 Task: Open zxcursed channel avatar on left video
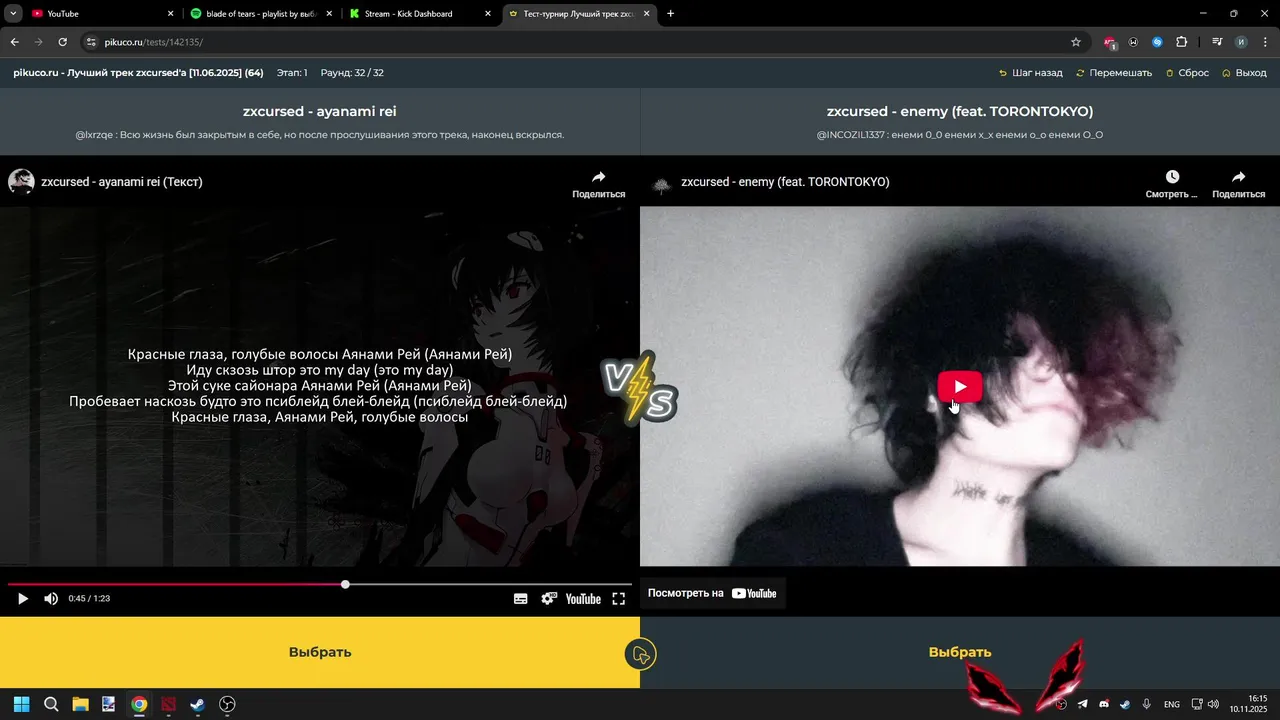tap(21, 181)
